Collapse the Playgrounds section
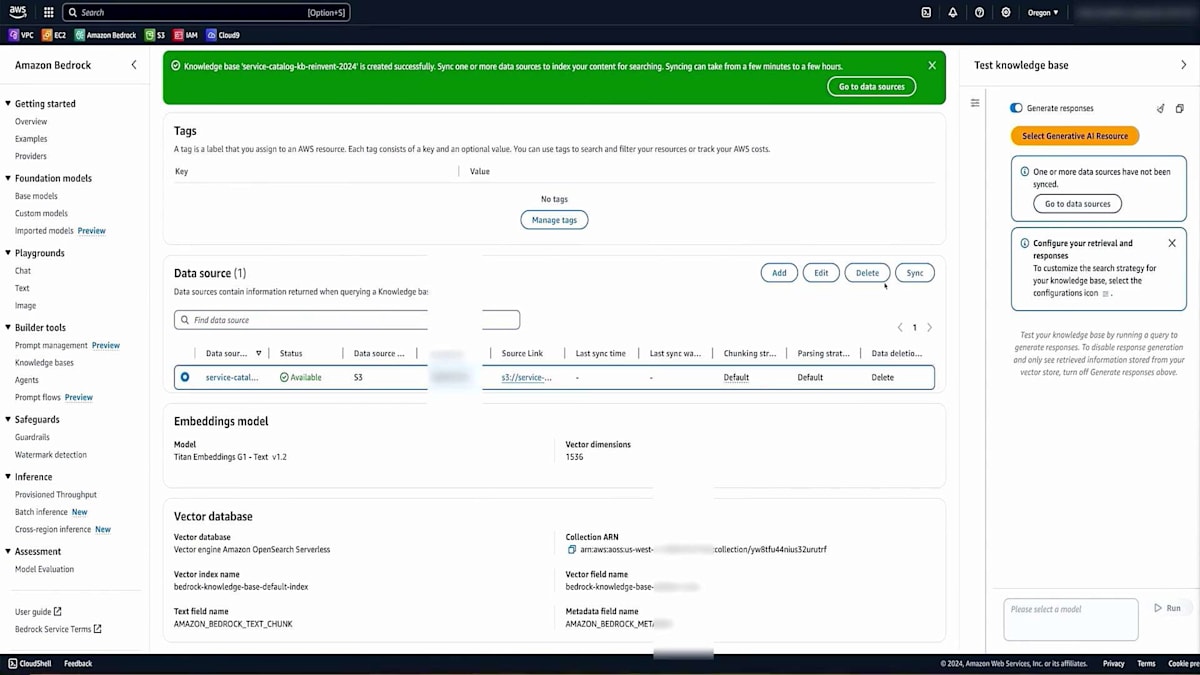Image resolution: width=1200 pixels, height=675 pixels. [x=8, y=253]
